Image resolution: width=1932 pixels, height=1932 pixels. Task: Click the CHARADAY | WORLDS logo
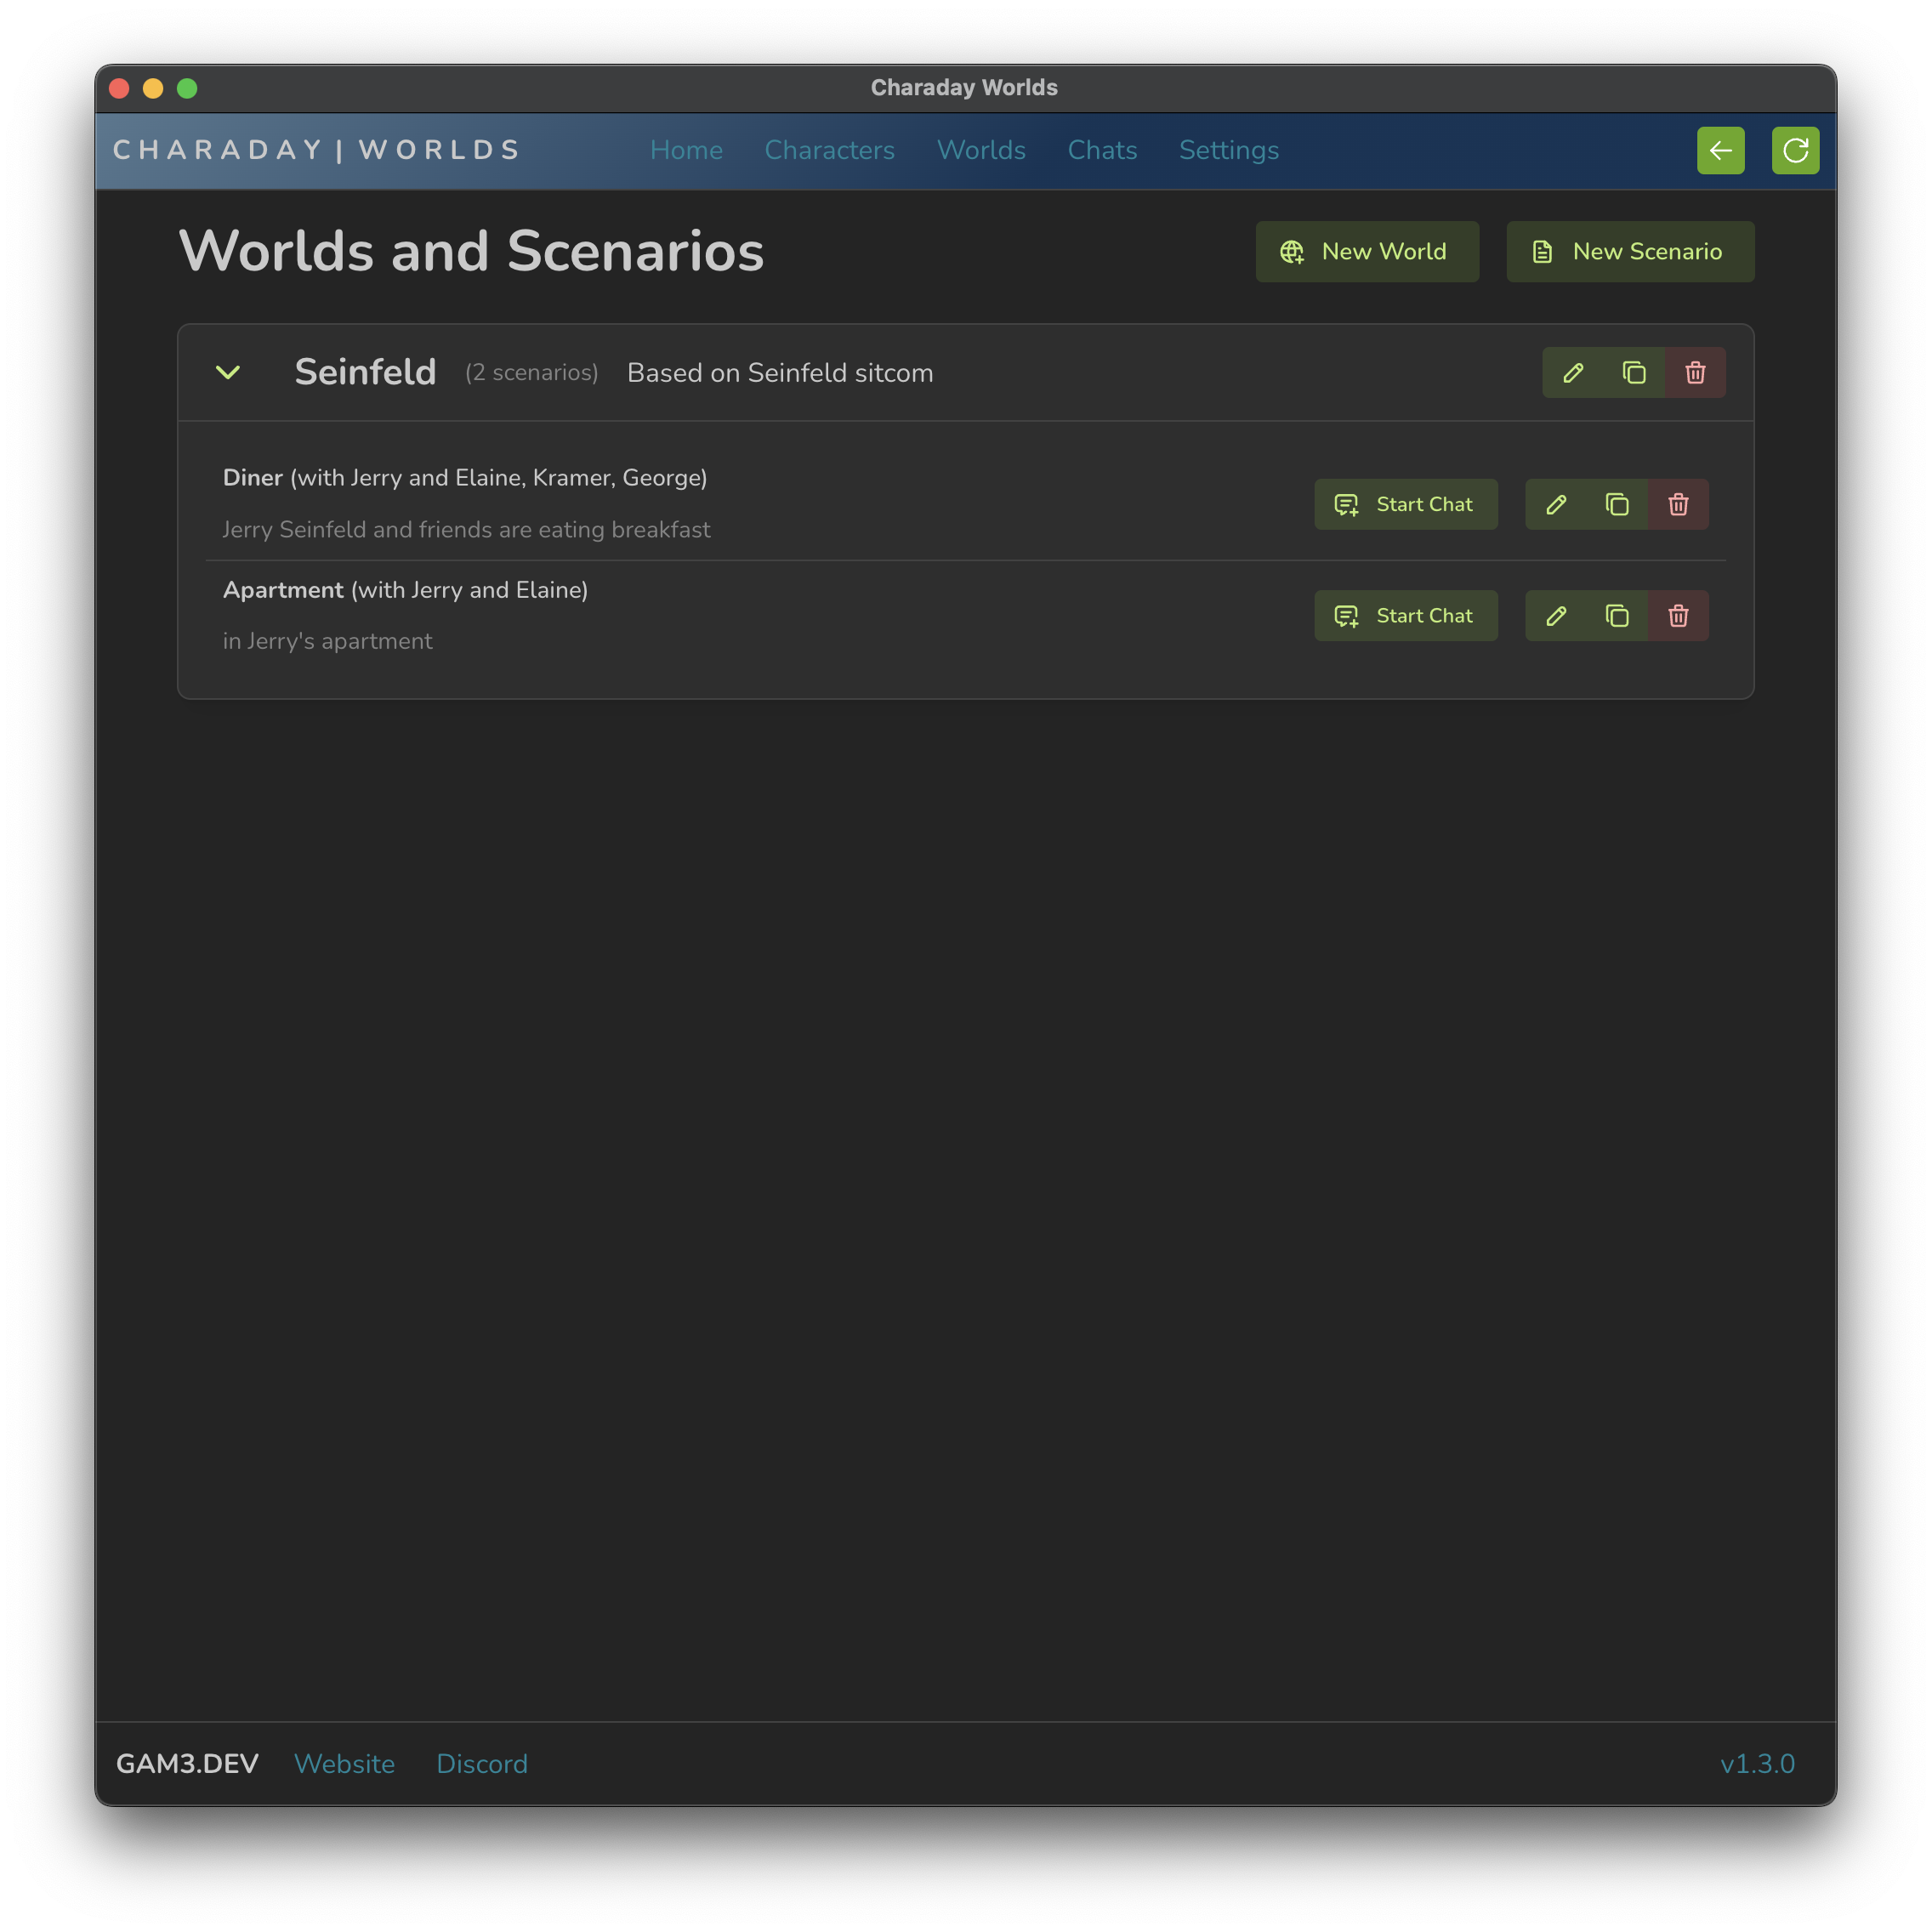coord(317,150)
